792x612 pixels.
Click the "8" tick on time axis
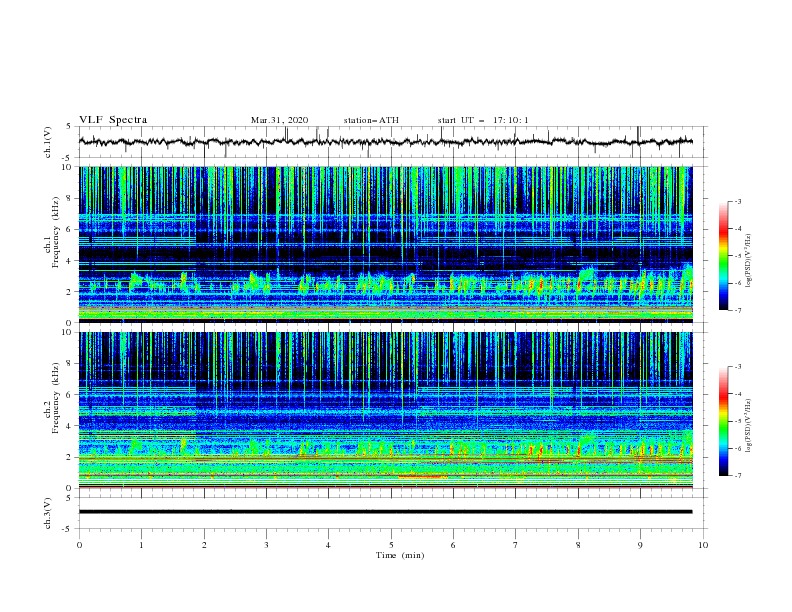click(x=578, y=545)
